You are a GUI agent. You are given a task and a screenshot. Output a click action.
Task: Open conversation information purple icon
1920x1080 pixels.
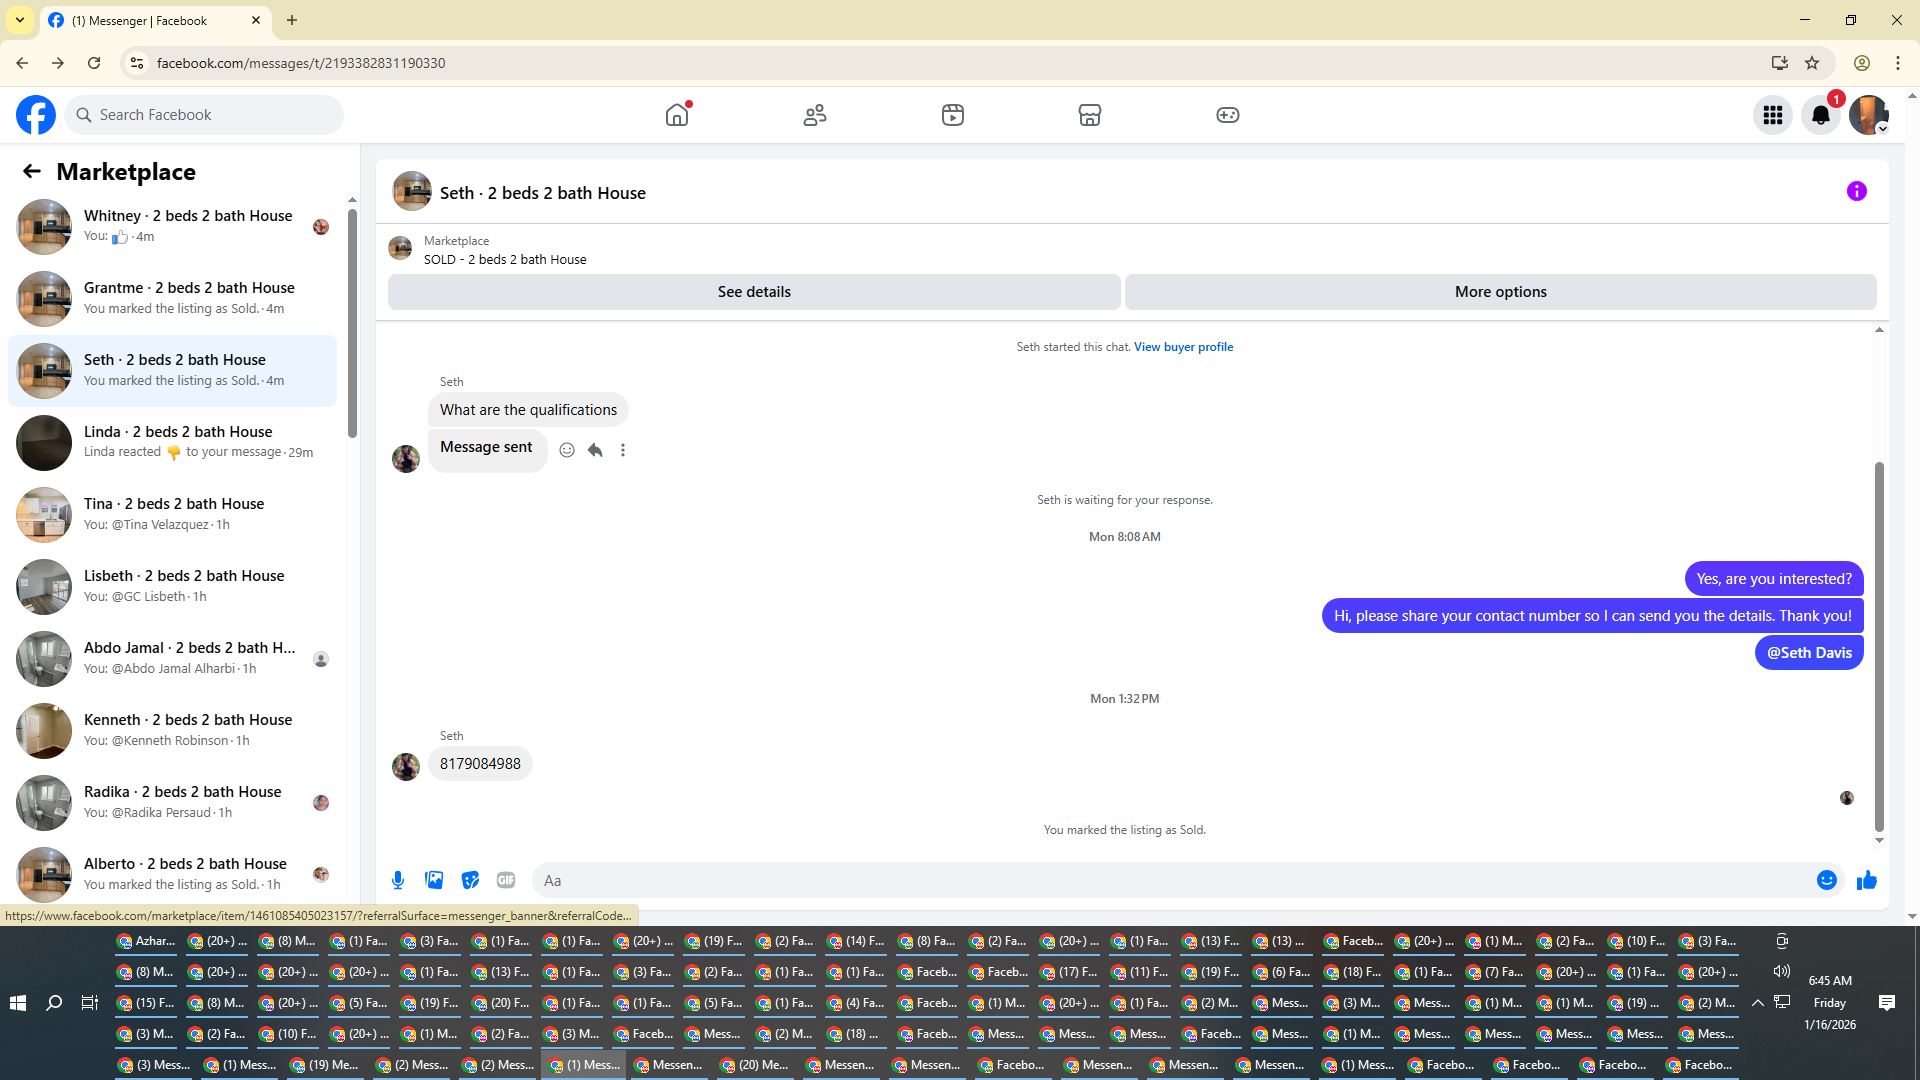click(1856, 191)
